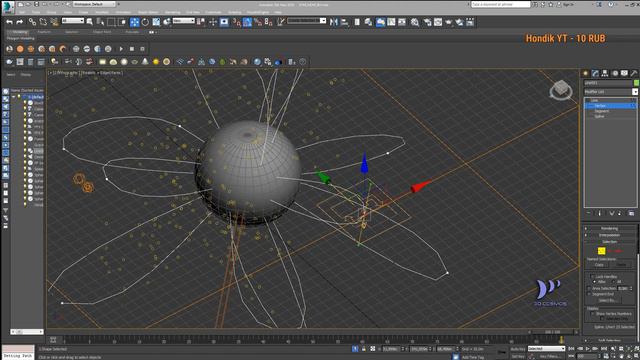Click the help search input field
Screen dimensions: 640x360
coord(500,4)
